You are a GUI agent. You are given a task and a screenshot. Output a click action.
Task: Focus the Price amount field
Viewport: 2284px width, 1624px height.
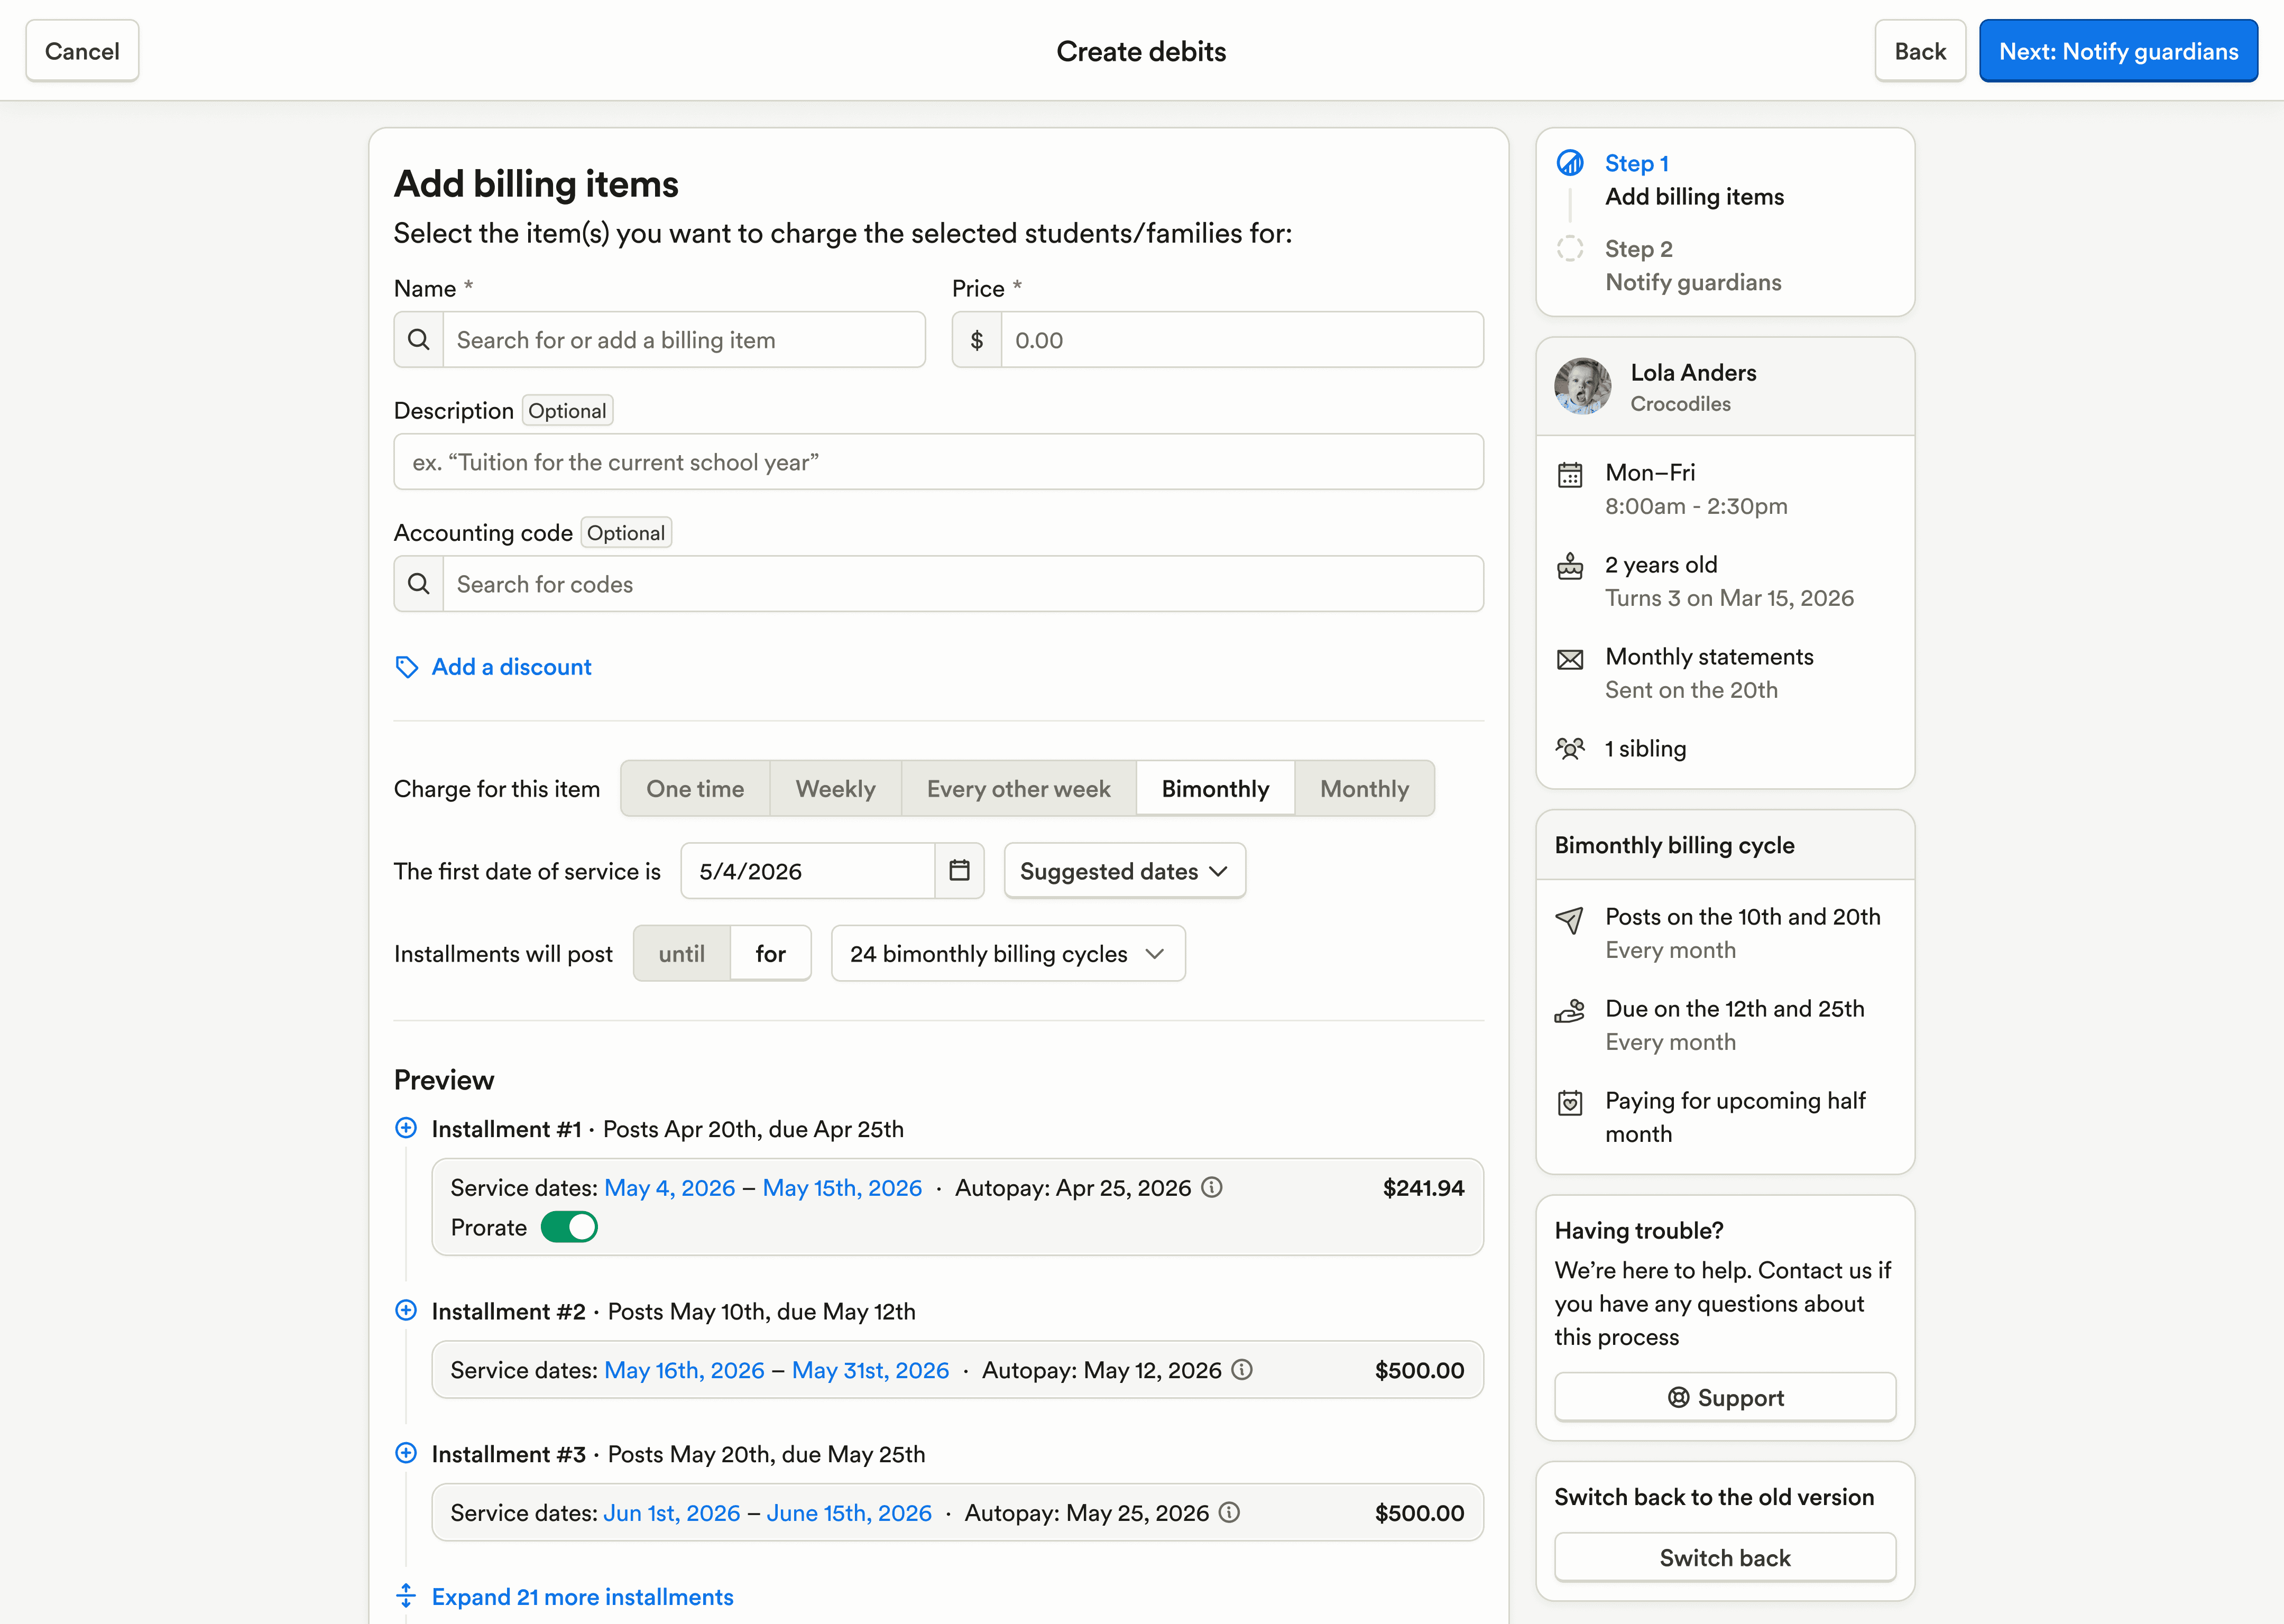point(1242,340)
